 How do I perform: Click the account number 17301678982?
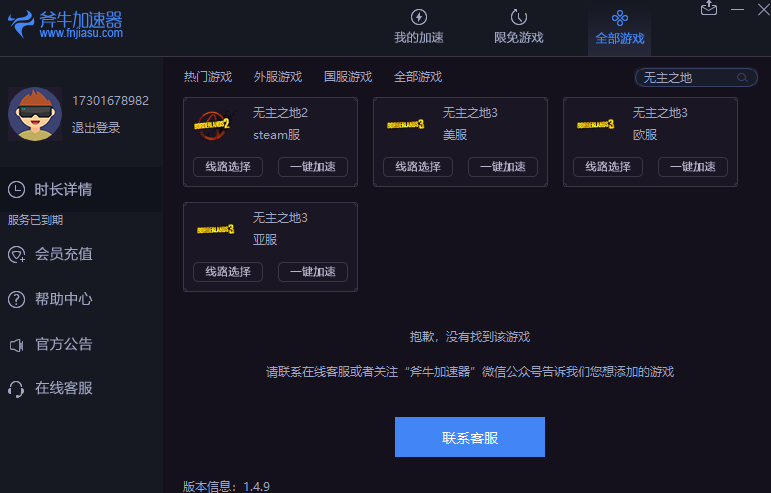pos(110,101)
